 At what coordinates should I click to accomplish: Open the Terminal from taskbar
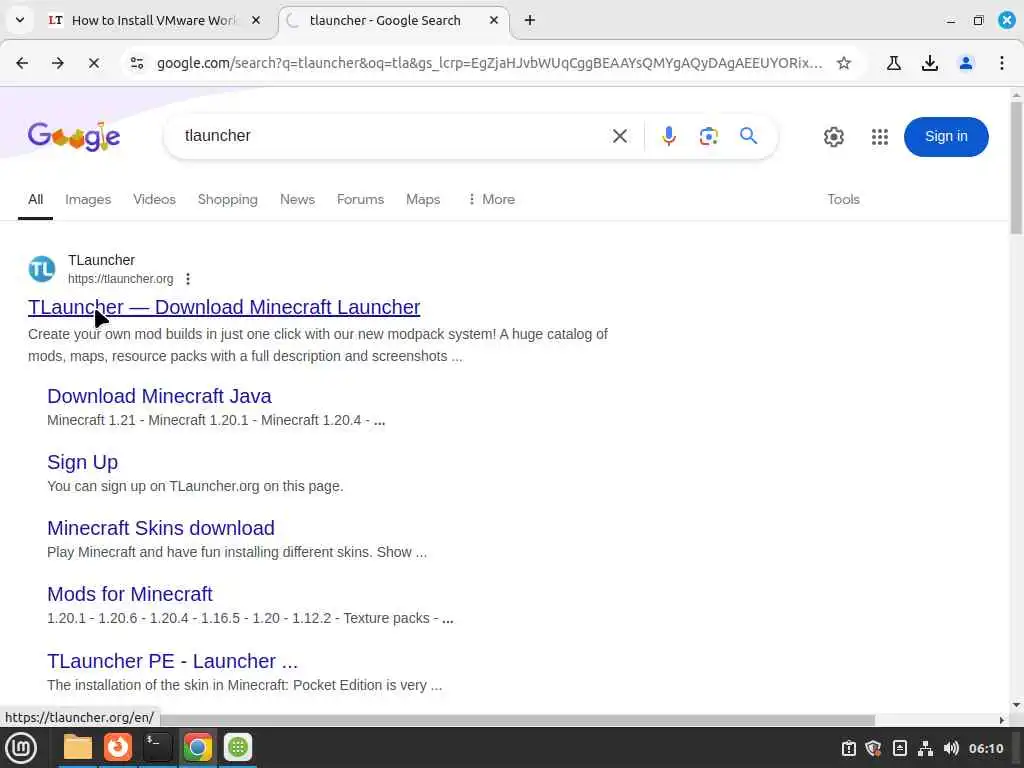tap(157, 747)
